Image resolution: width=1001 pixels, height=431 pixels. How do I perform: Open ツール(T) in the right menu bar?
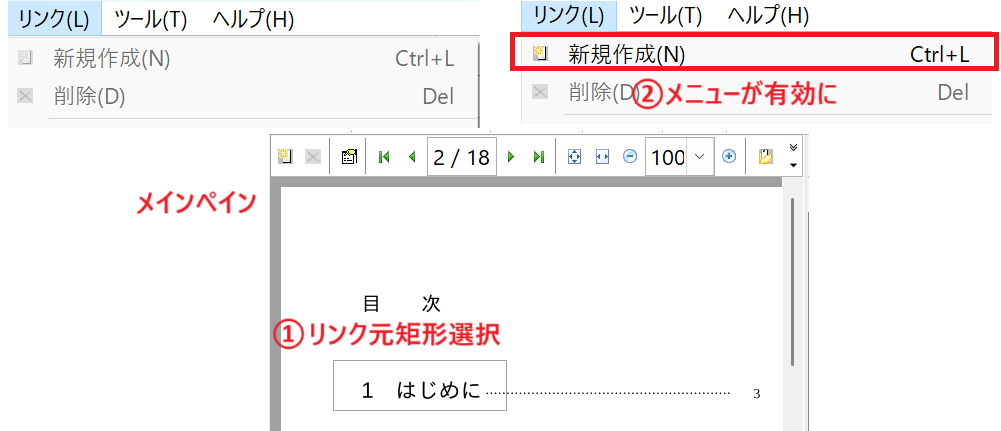[x=665, y=16]
